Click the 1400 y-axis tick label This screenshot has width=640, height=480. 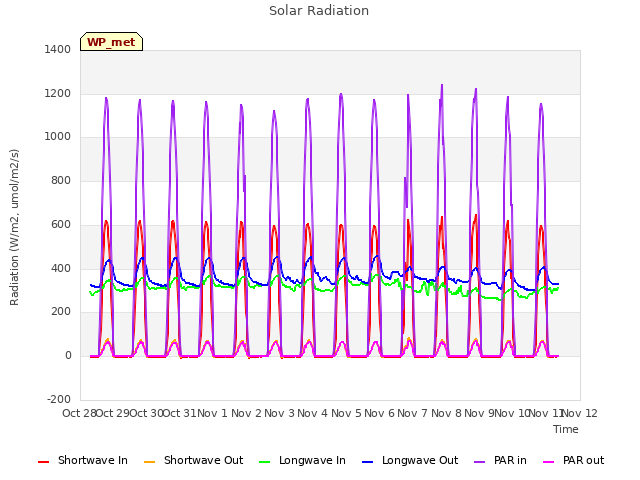[58, 49]
